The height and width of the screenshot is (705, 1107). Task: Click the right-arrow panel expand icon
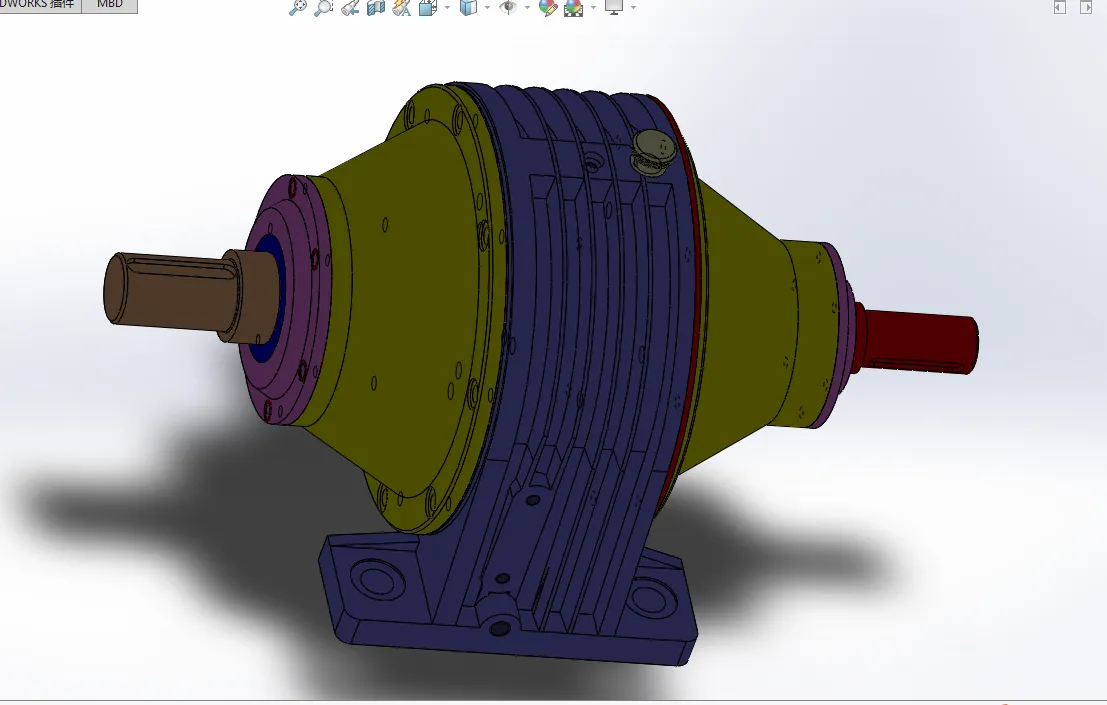pyautogui.click(x=1086, y=7)
